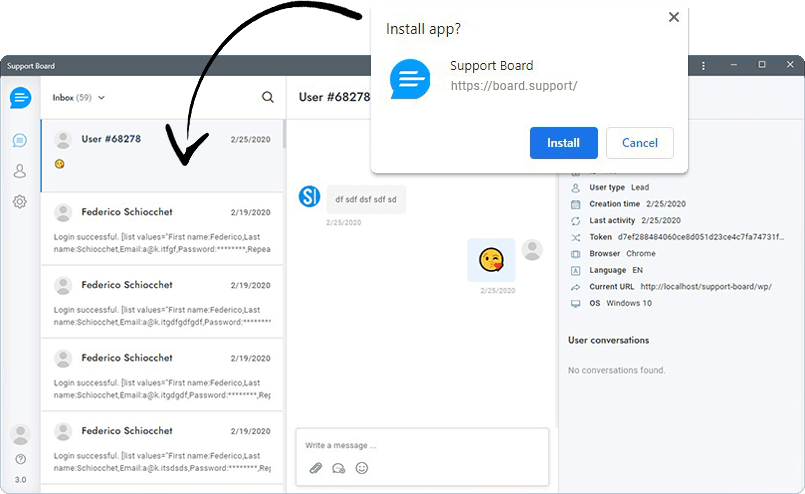Click the Language icon in the user details
The width and height of the screenshot is (805, 494).
(x=576, y=271)
